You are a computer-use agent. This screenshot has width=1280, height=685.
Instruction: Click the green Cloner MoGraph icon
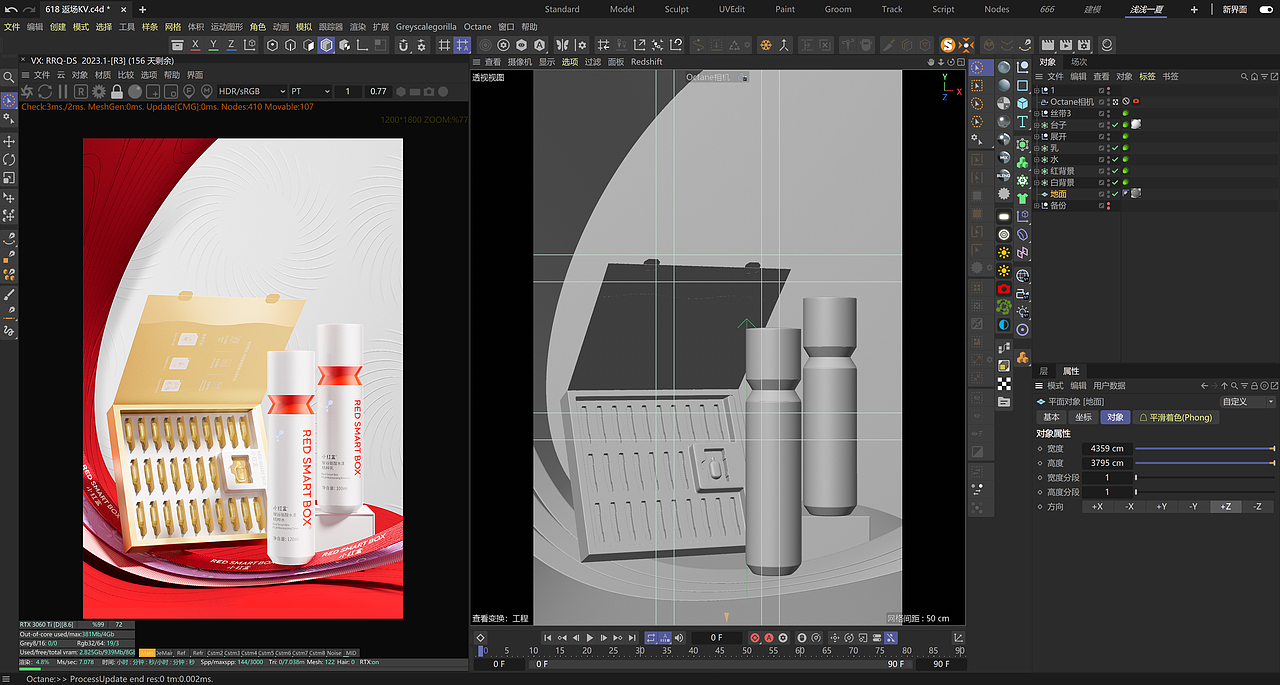coord(1023,162)
